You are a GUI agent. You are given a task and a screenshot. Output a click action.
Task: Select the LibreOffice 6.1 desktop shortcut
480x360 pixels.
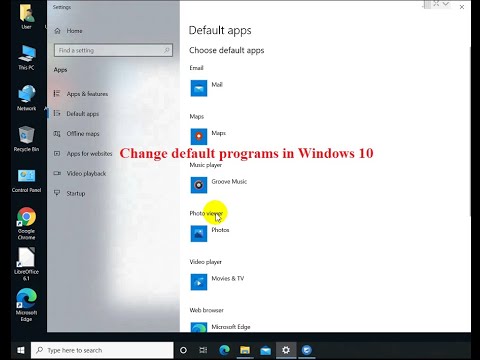click(26, 264)
